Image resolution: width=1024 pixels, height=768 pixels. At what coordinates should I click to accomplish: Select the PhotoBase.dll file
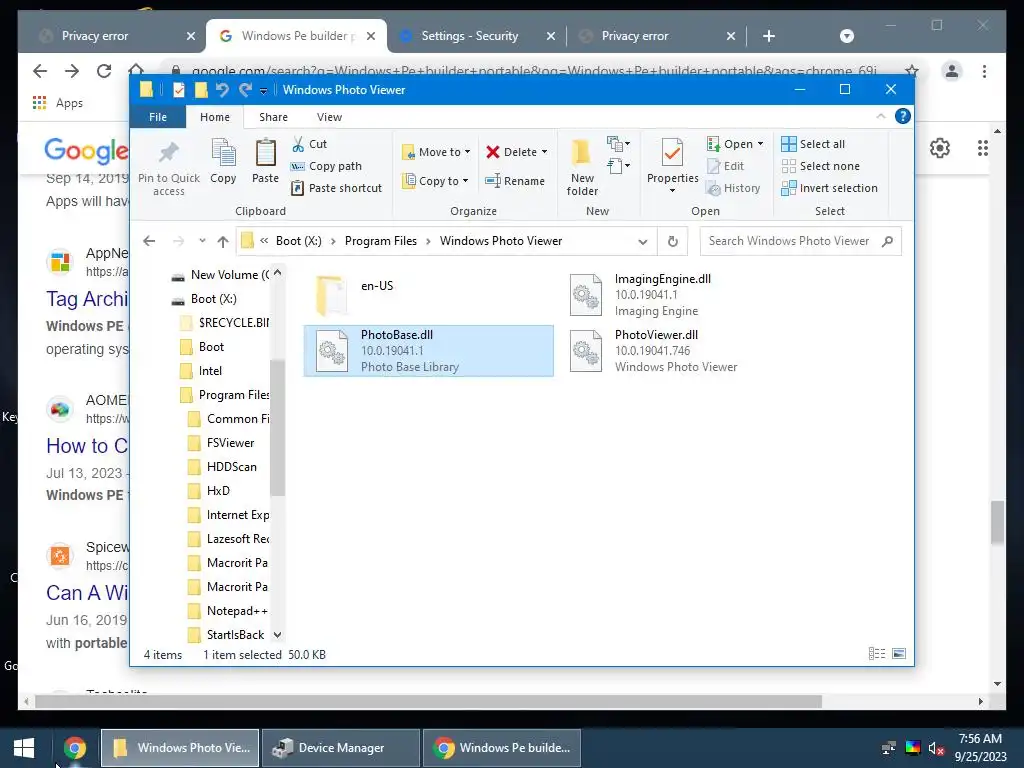pos(428,351)
